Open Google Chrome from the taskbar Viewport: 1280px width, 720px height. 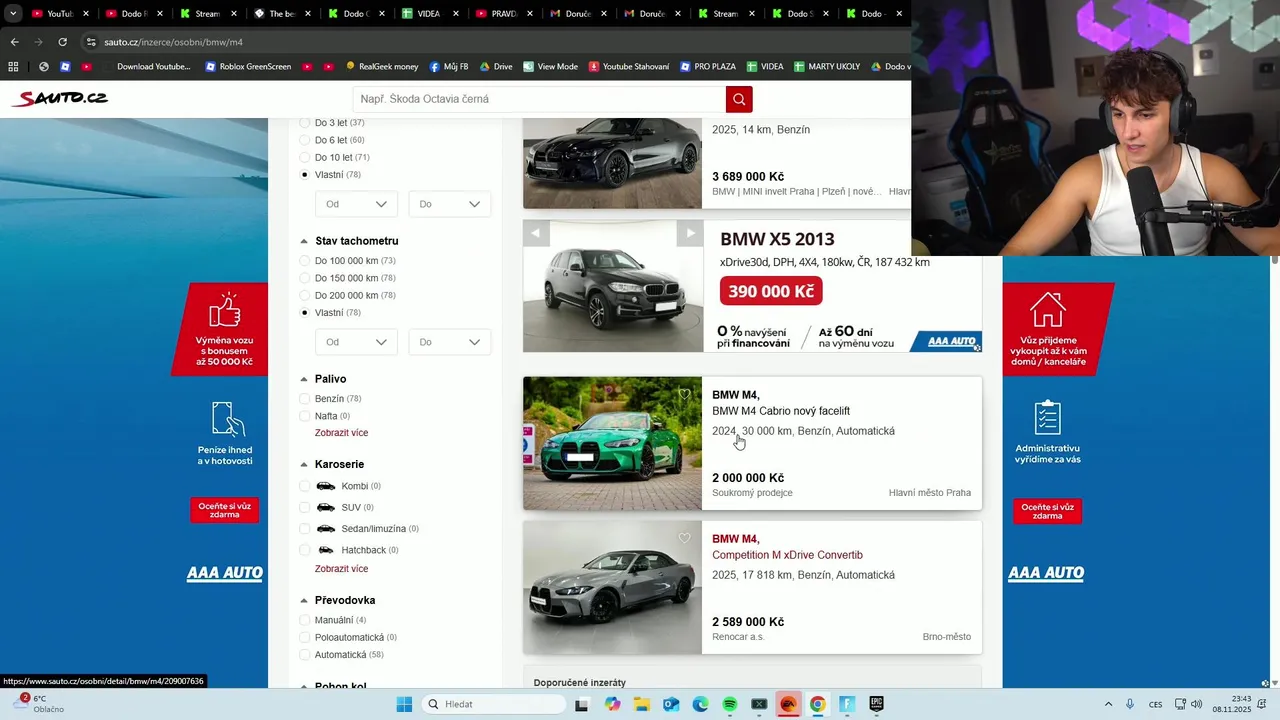click(x=818, y=704)
